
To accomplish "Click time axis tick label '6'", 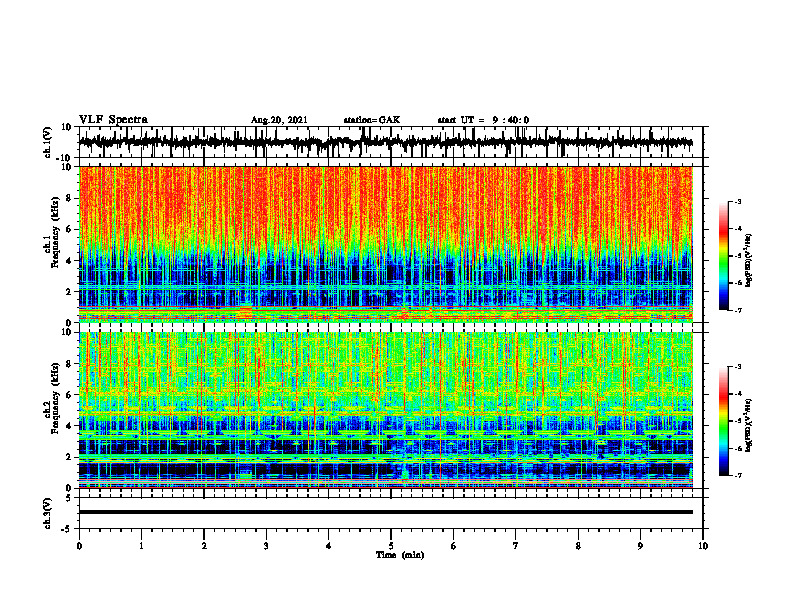I will coord(454,546).
